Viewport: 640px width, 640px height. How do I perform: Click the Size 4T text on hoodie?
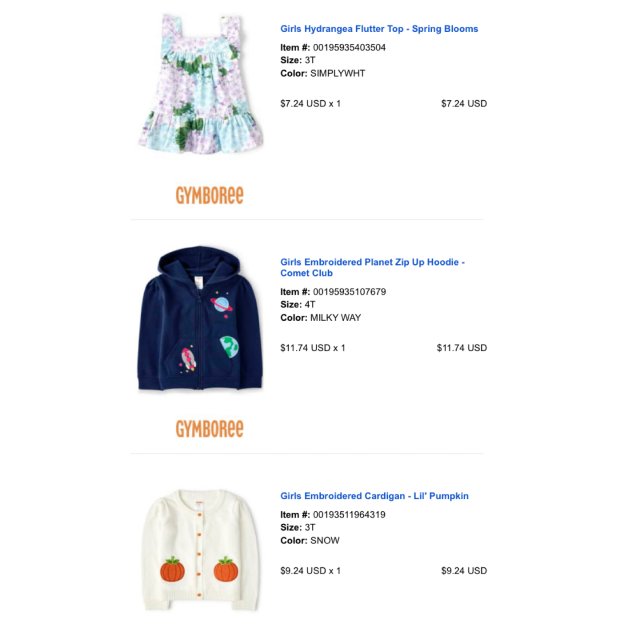click(x=298, y=304)
